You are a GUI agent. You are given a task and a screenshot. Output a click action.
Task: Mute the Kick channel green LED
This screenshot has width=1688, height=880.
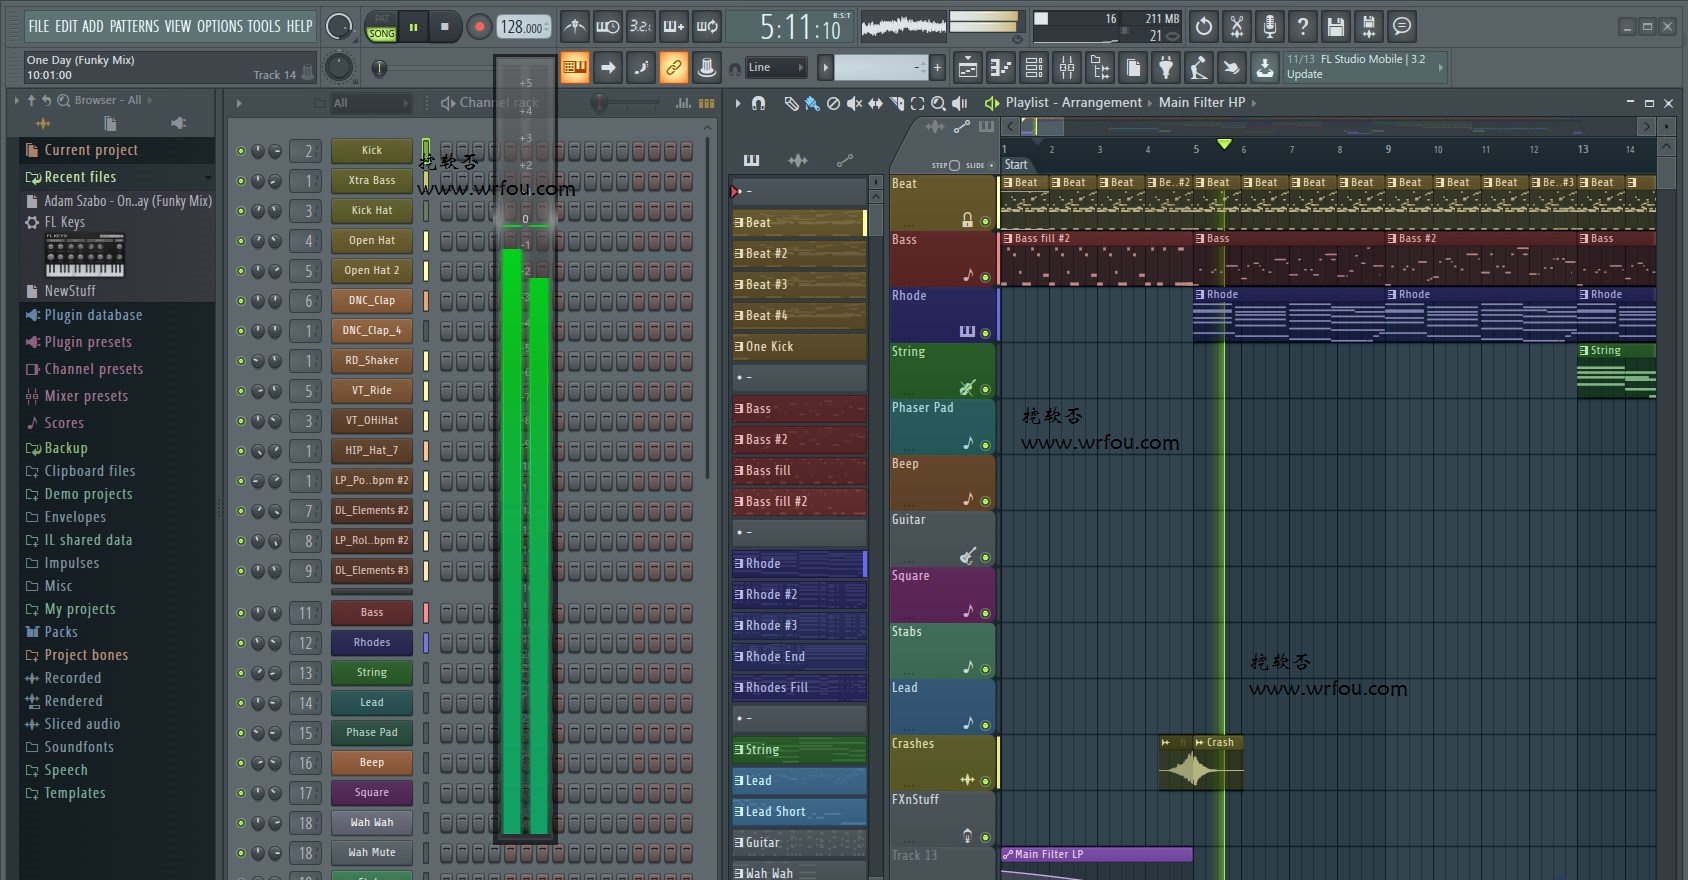241,151
